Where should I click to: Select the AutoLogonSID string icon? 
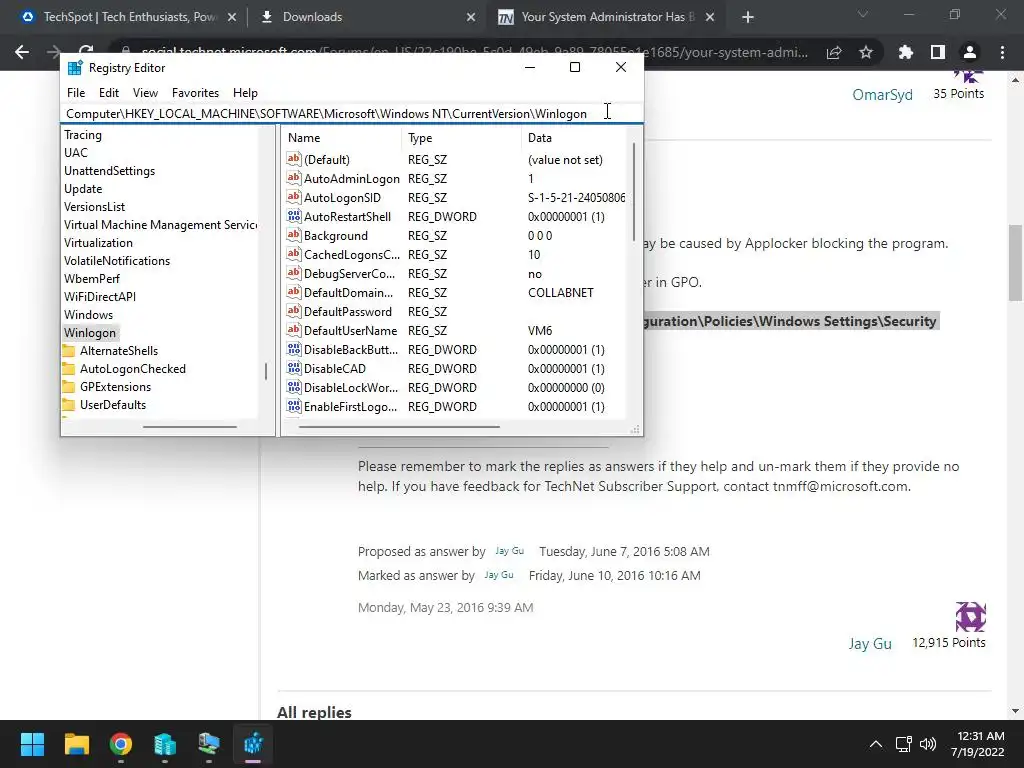(294, 197)
